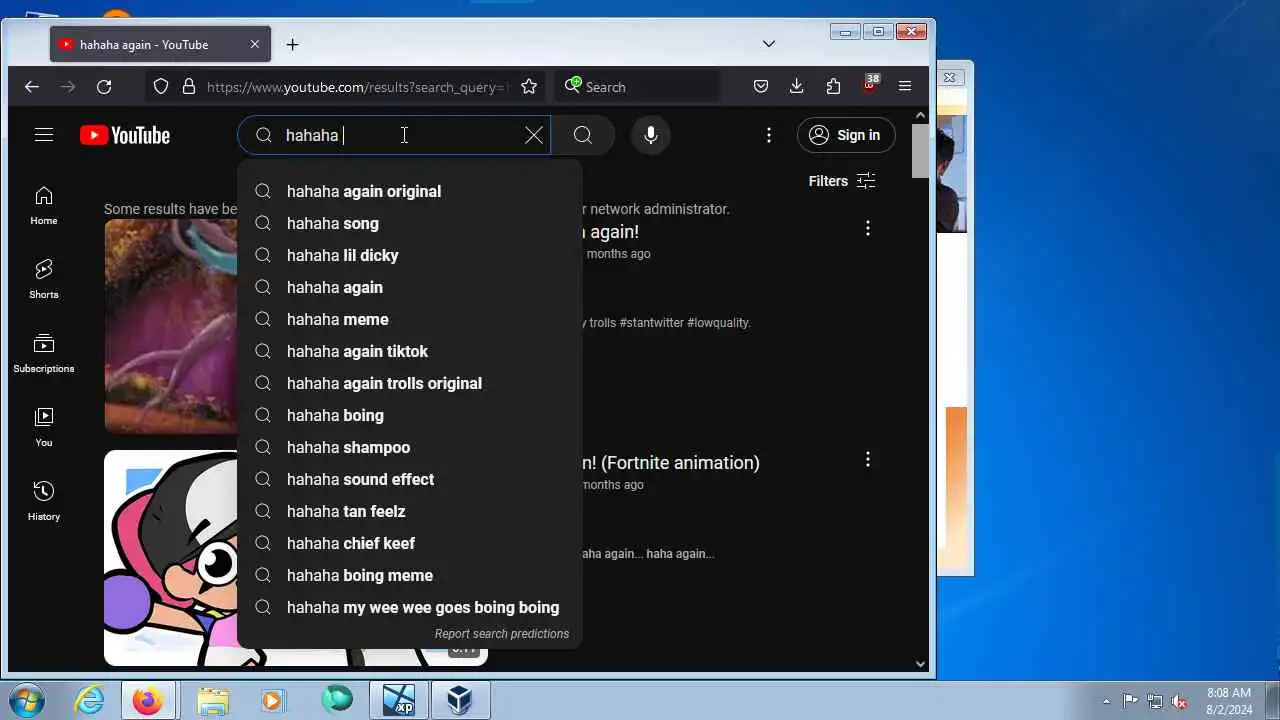The image size is (1280, 720).
Task: Open History in the YouTube sidebar
Action: coord(44,501)
